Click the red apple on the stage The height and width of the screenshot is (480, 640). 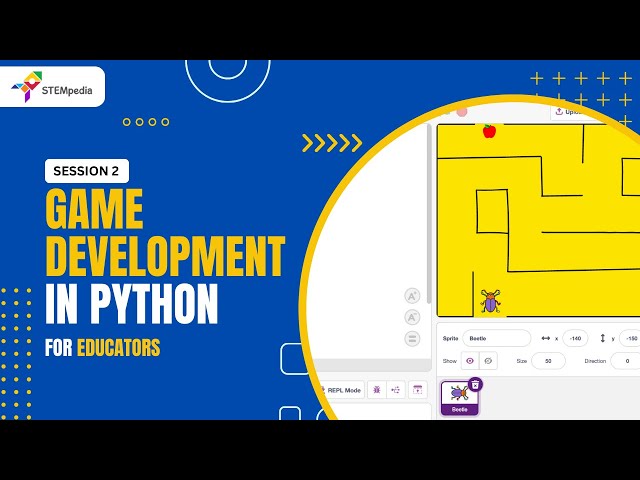point(489,131)
